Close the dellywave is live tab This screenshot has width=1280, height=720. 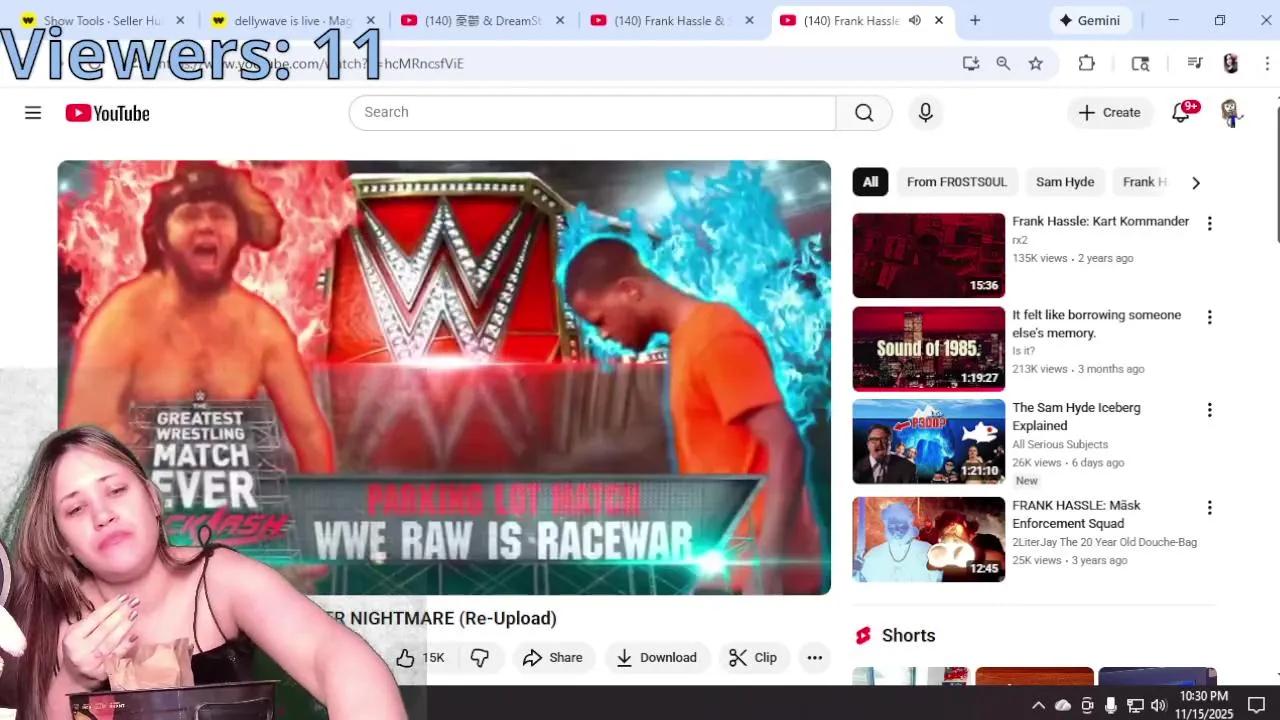(x=370, y=20)
